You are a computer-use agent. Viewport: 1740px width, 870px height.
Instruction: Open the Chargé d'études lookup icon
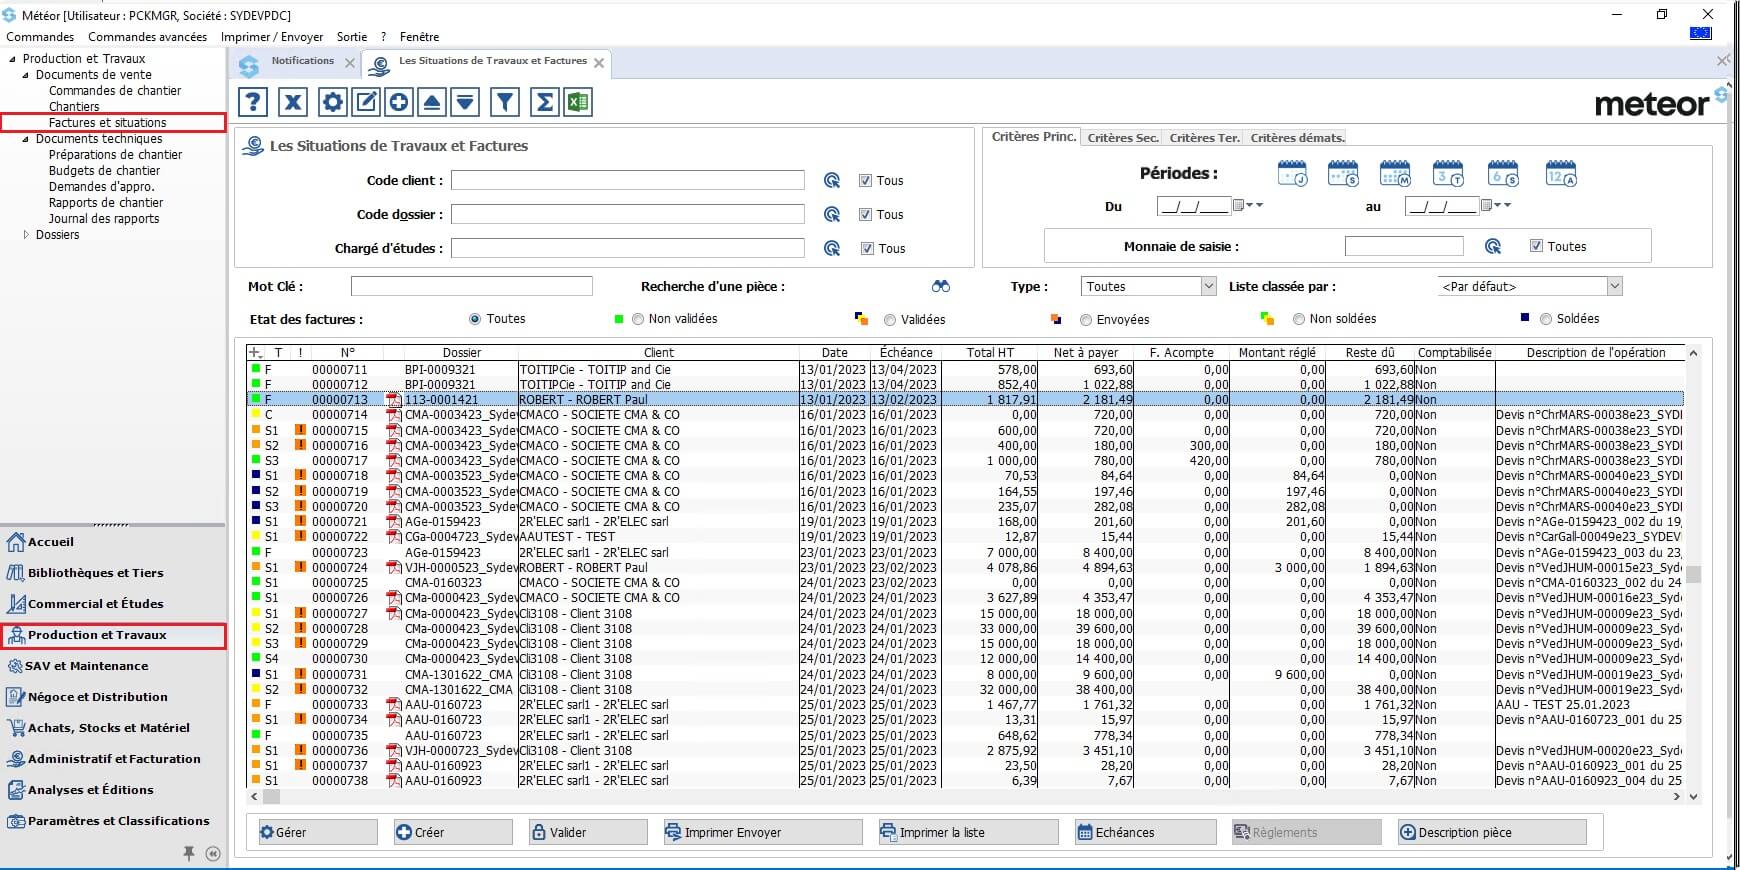[831, 249]
